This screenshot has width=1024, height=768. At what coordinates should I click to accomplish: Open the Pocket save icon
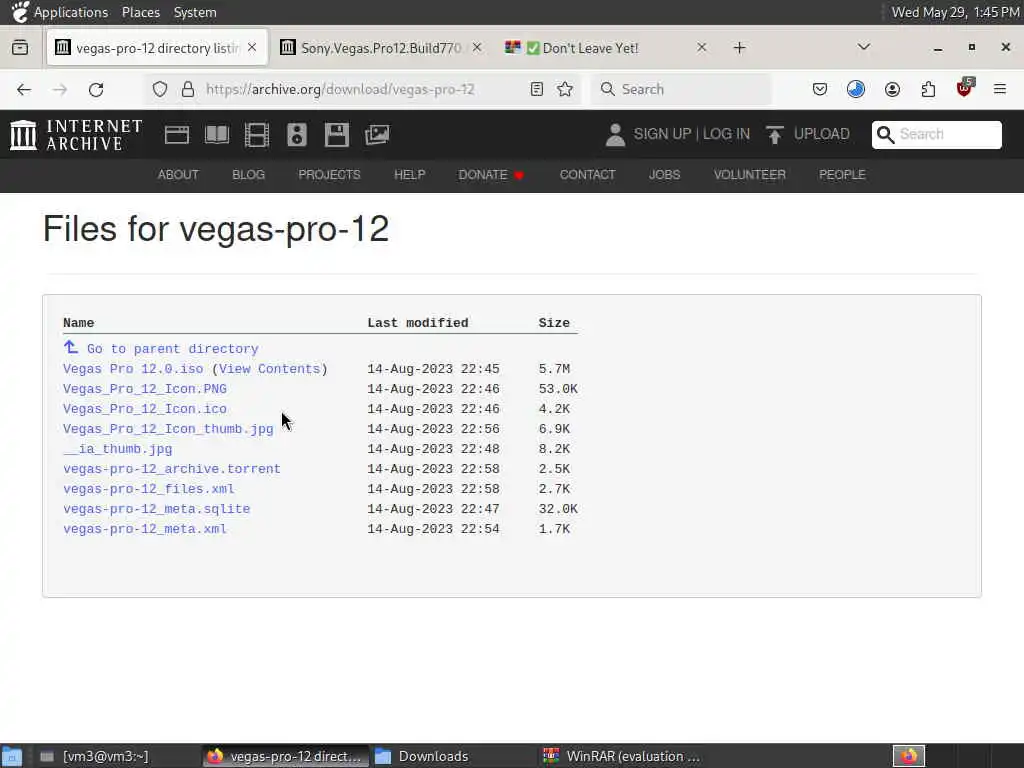[x=820, y=89]
